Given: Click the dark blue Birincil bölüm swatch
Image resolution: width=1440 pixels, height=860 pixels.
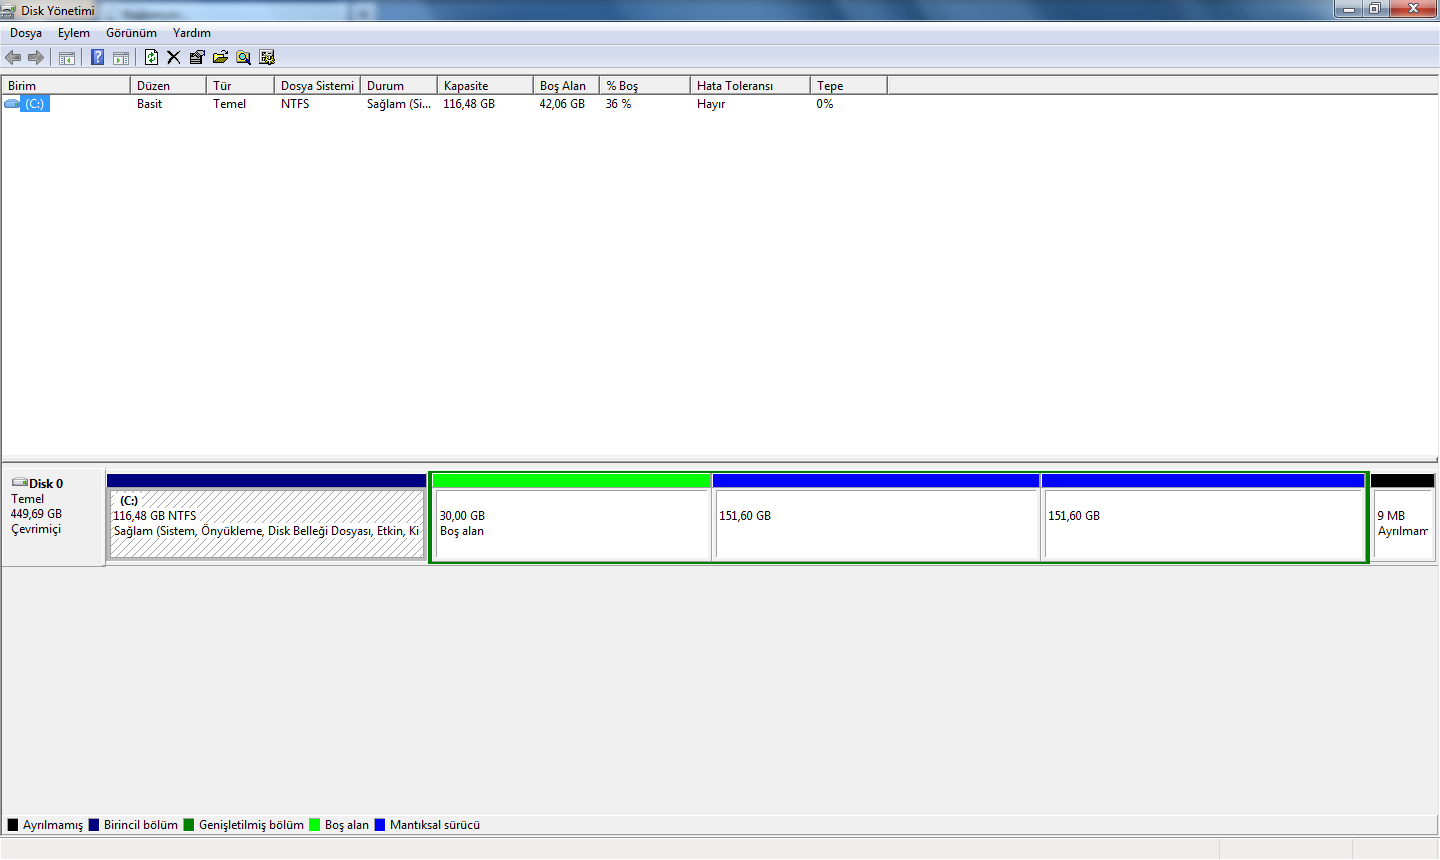Looking at the screenshot, I should point(94,825).
